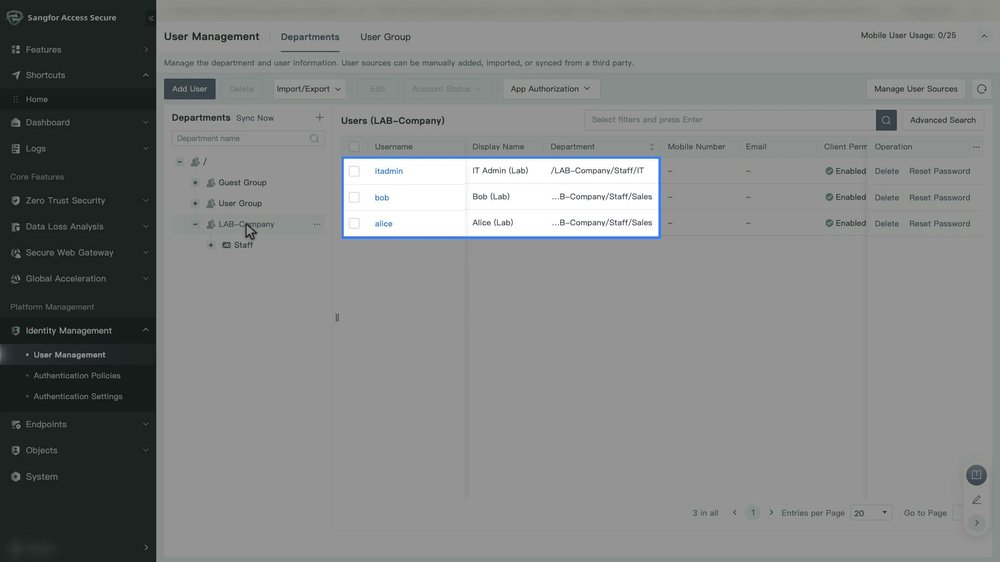This screenshot has width=1000, height=562.
Task: Sort by the Department column arrows
Action: [x=651, y=147]
